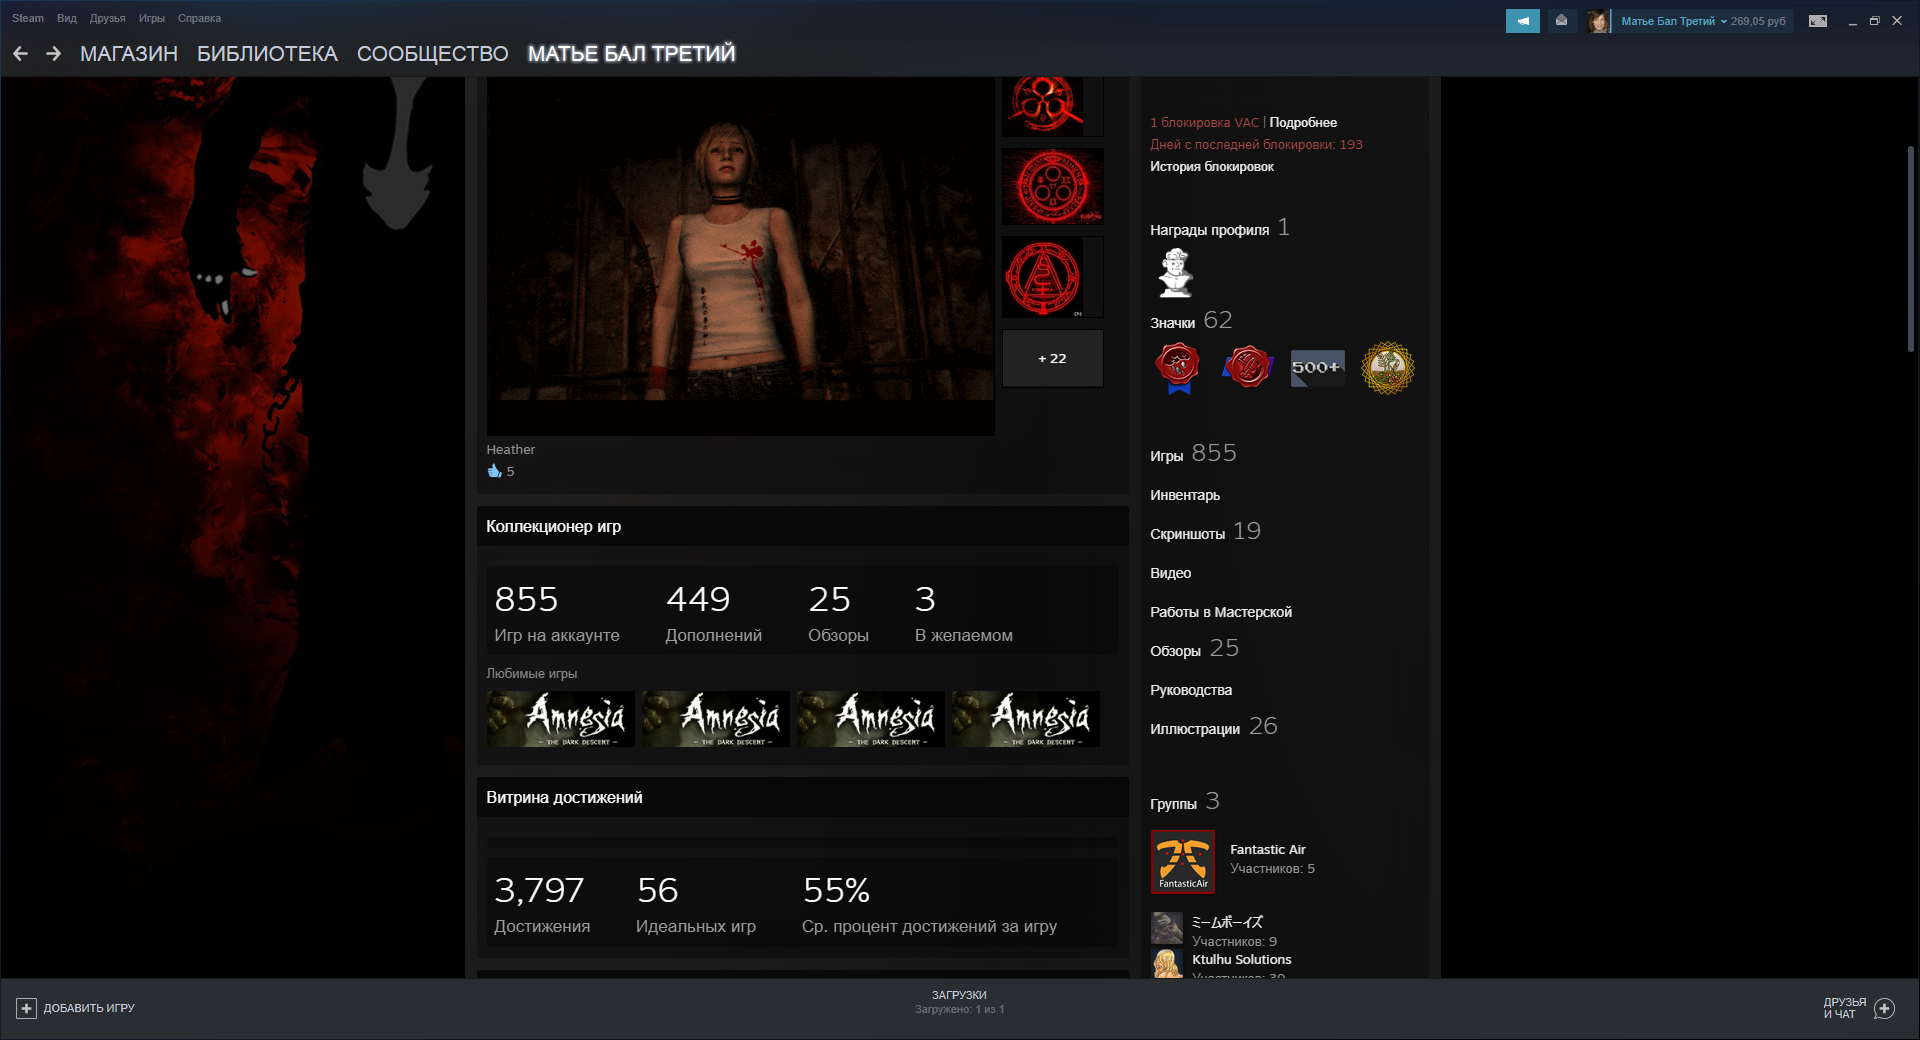Open the Fantastic Air group name
The image size is (1920, 1040).
[1268, 849]
